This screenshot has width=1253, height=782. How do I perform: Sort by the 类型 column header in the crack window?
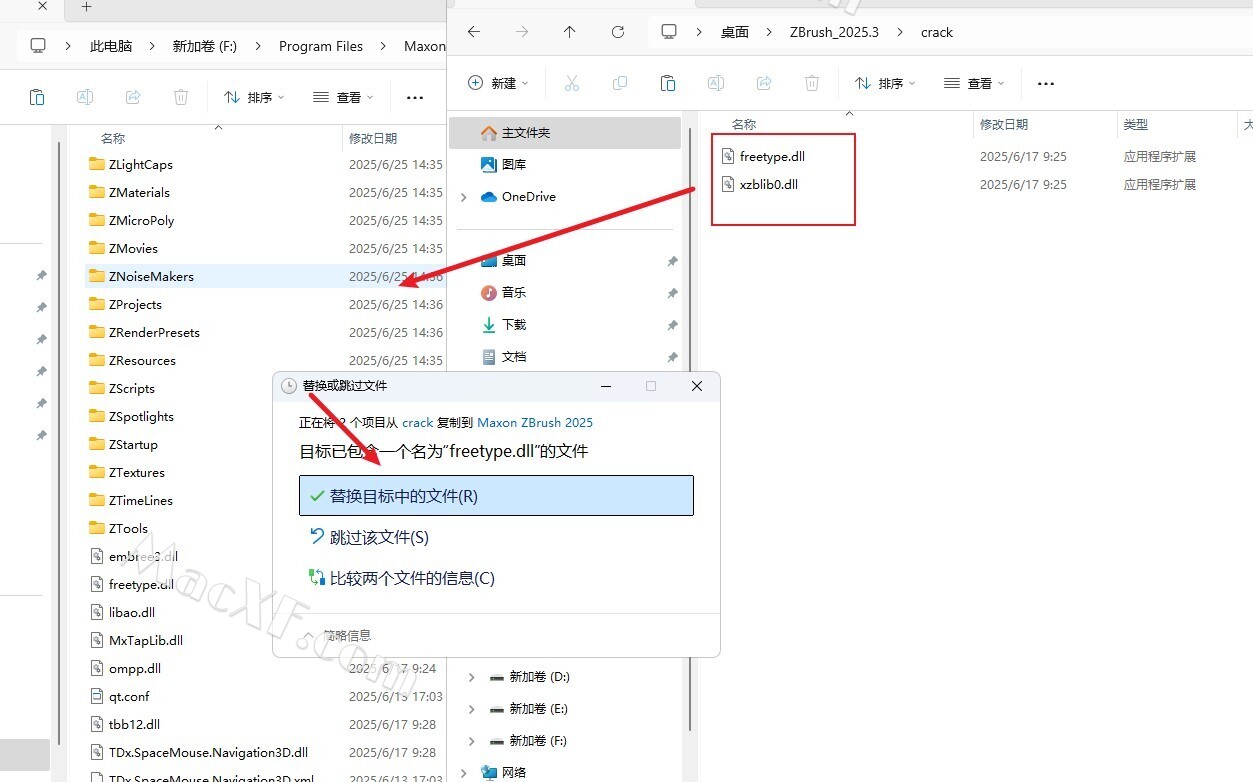tap(1136, 125)
